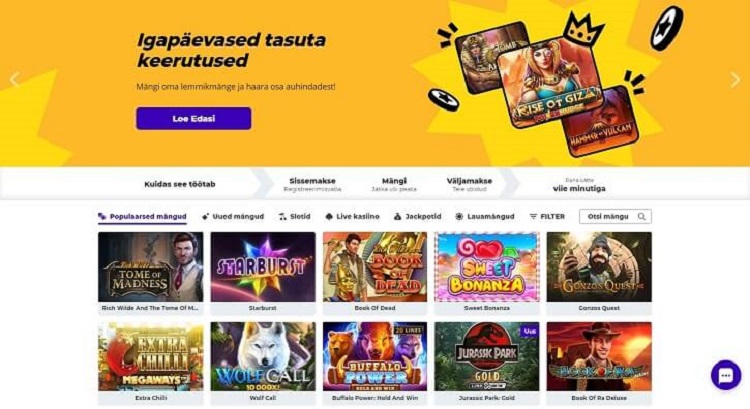This screenshot has height=409, width=750.
Task: Click the Sissemakse step in the how-it-works bar
Action: coord(312,184)
